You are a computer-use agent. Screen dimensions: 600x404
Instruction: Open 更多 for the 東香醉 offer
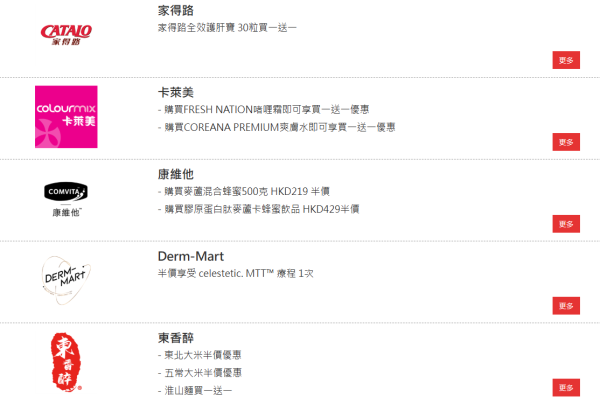pyautogui.click(x=566, y=388)
